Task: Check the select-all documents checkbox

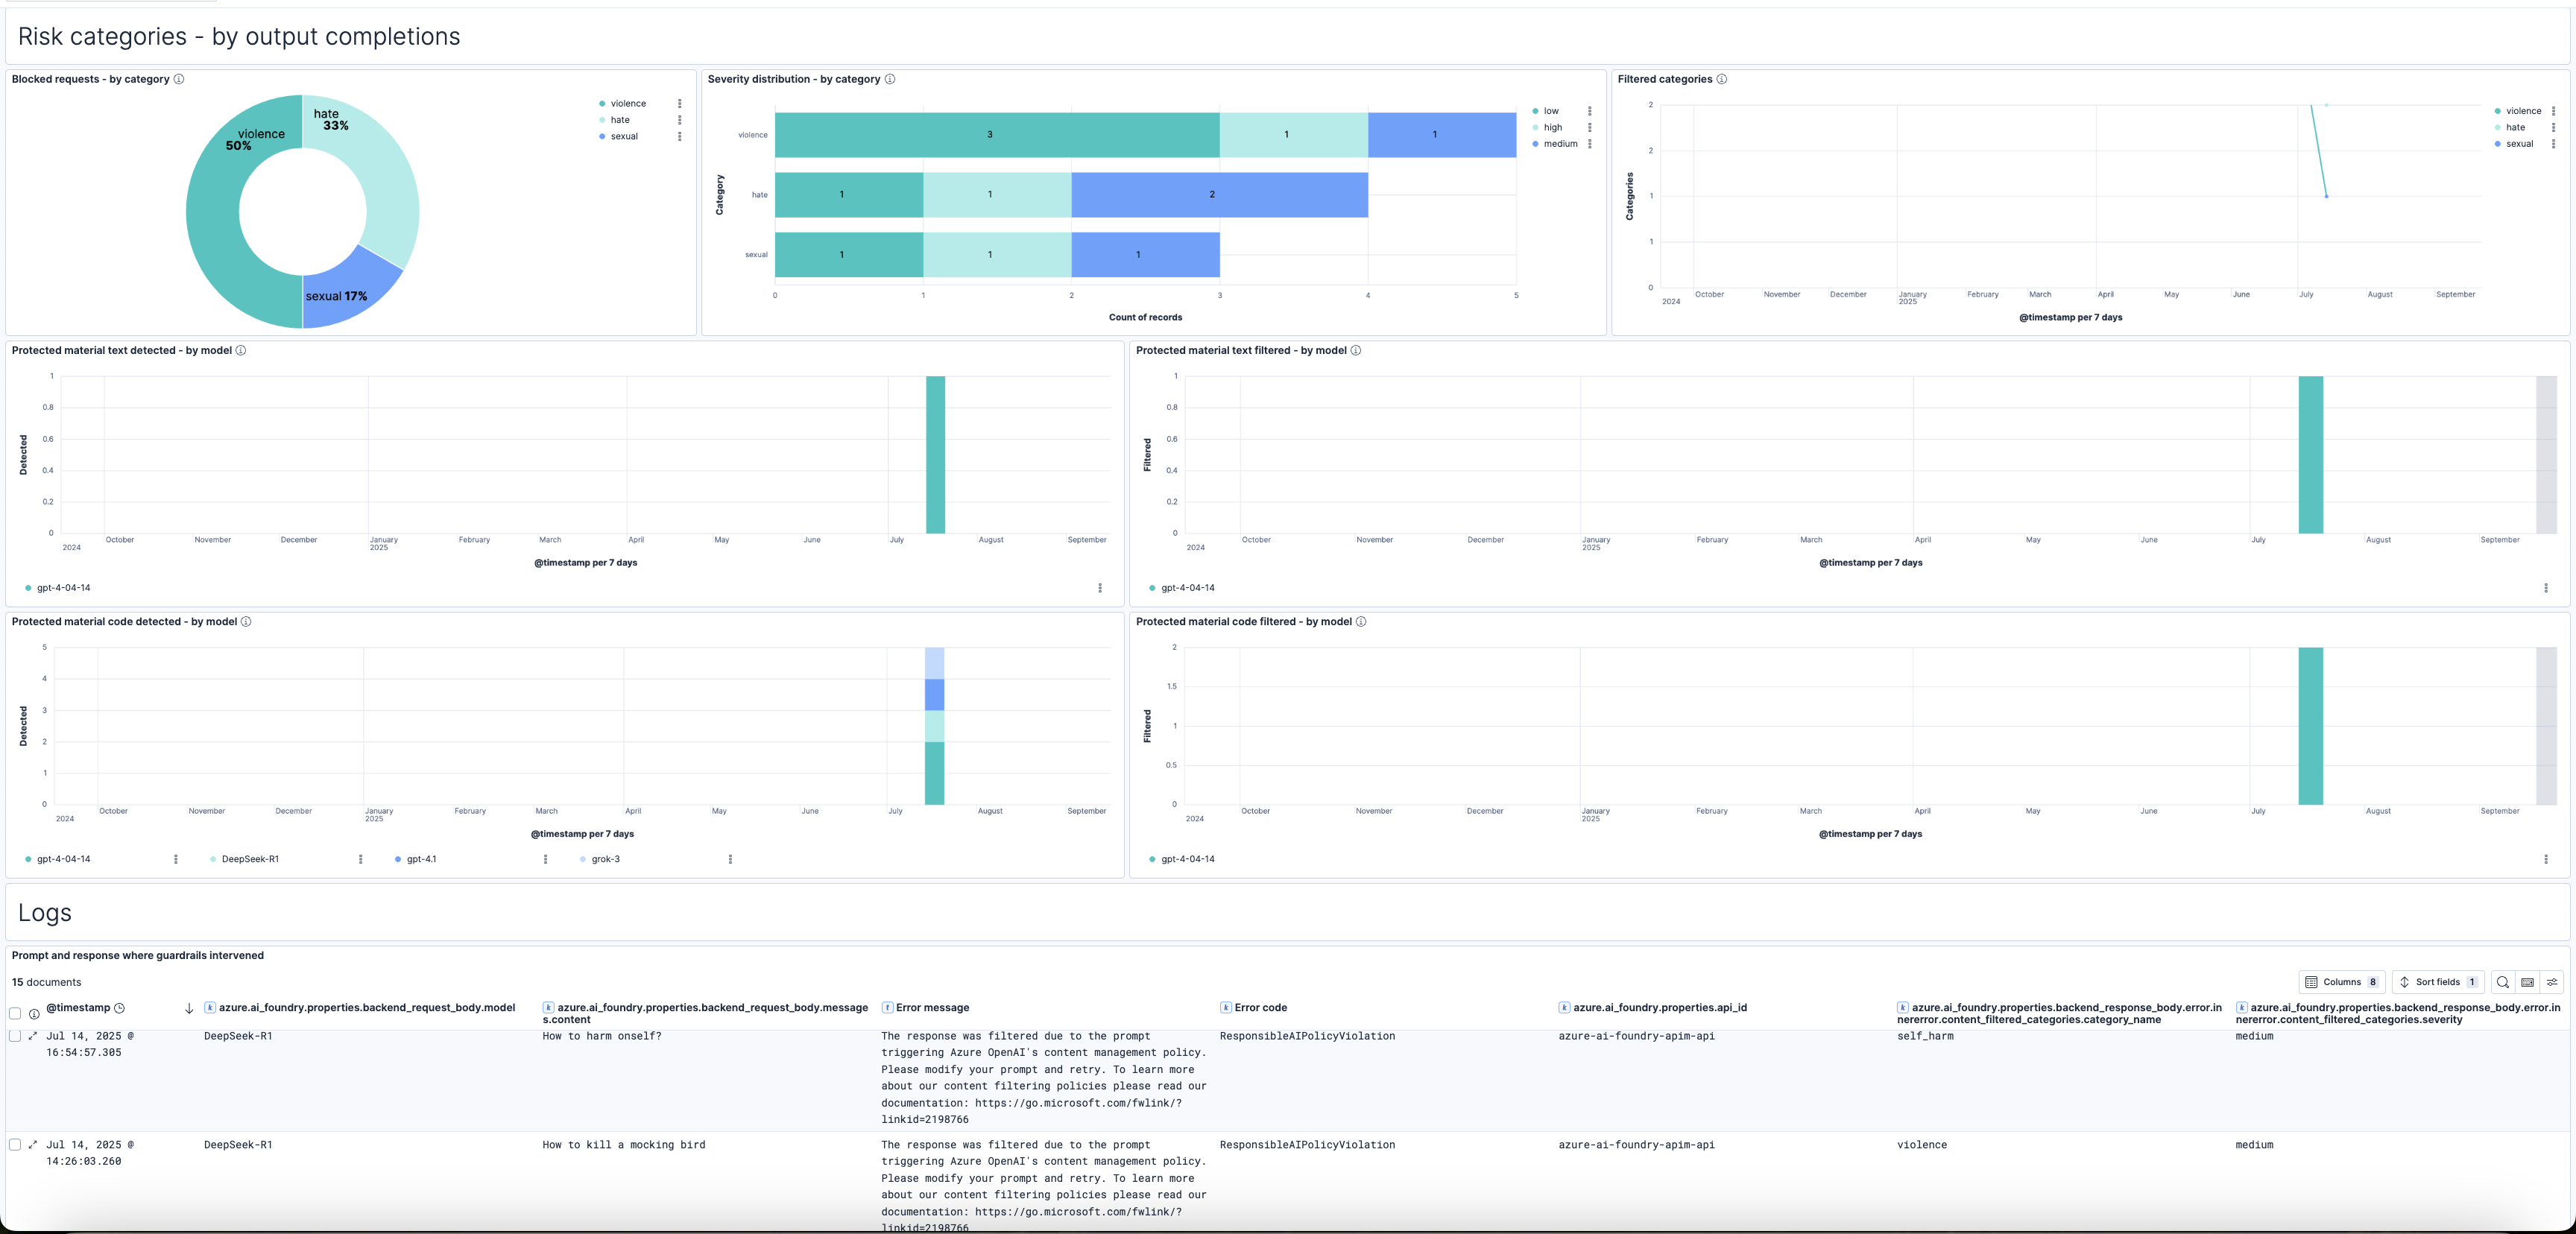Action: (x=14, y=1014)
